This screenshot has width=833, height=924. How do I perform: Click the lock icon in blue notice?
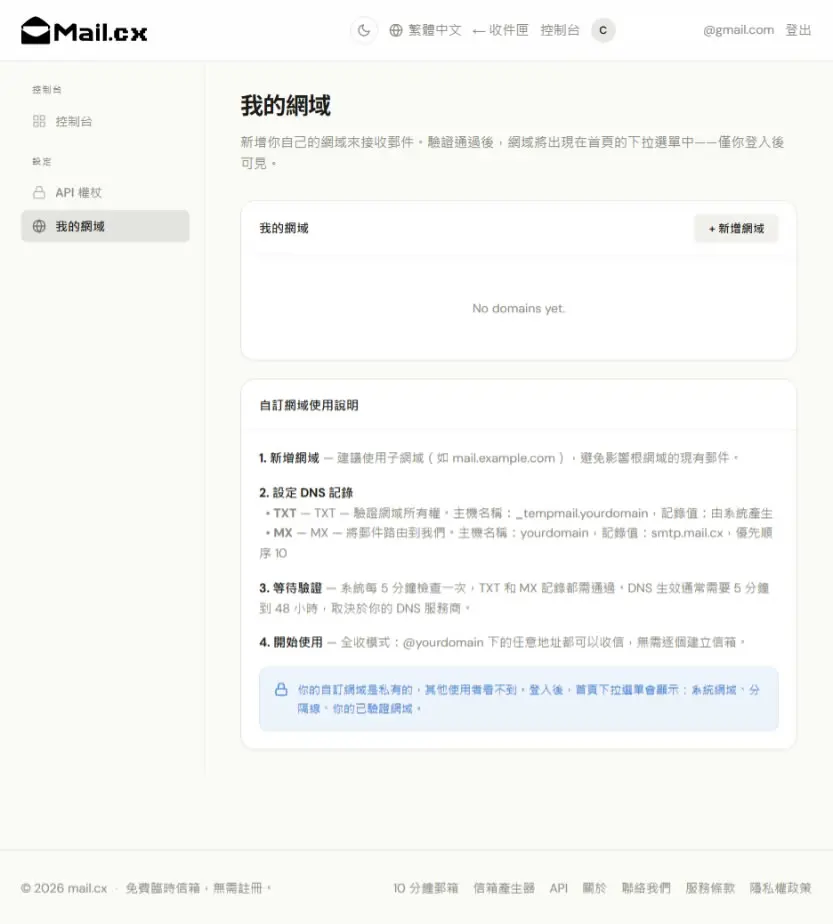(x=282, y=689)
